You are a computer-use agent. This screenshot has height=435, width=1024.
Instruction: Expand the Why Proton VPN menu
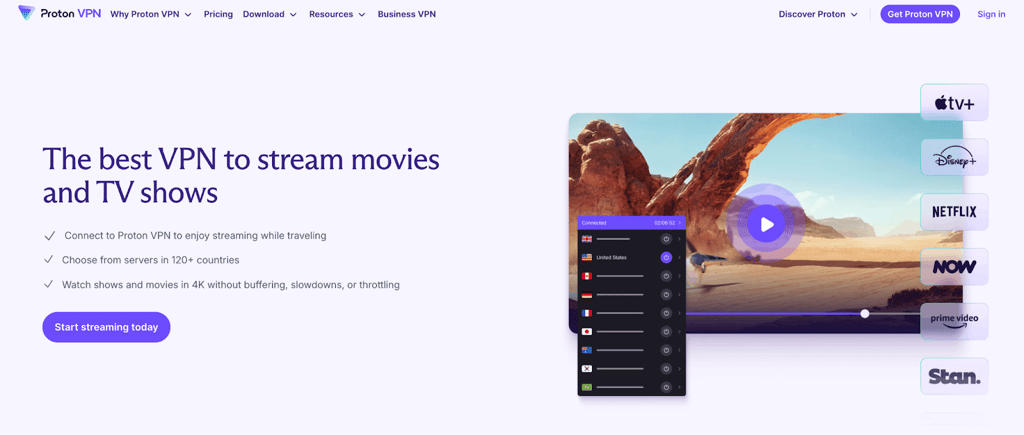point(151,14)
